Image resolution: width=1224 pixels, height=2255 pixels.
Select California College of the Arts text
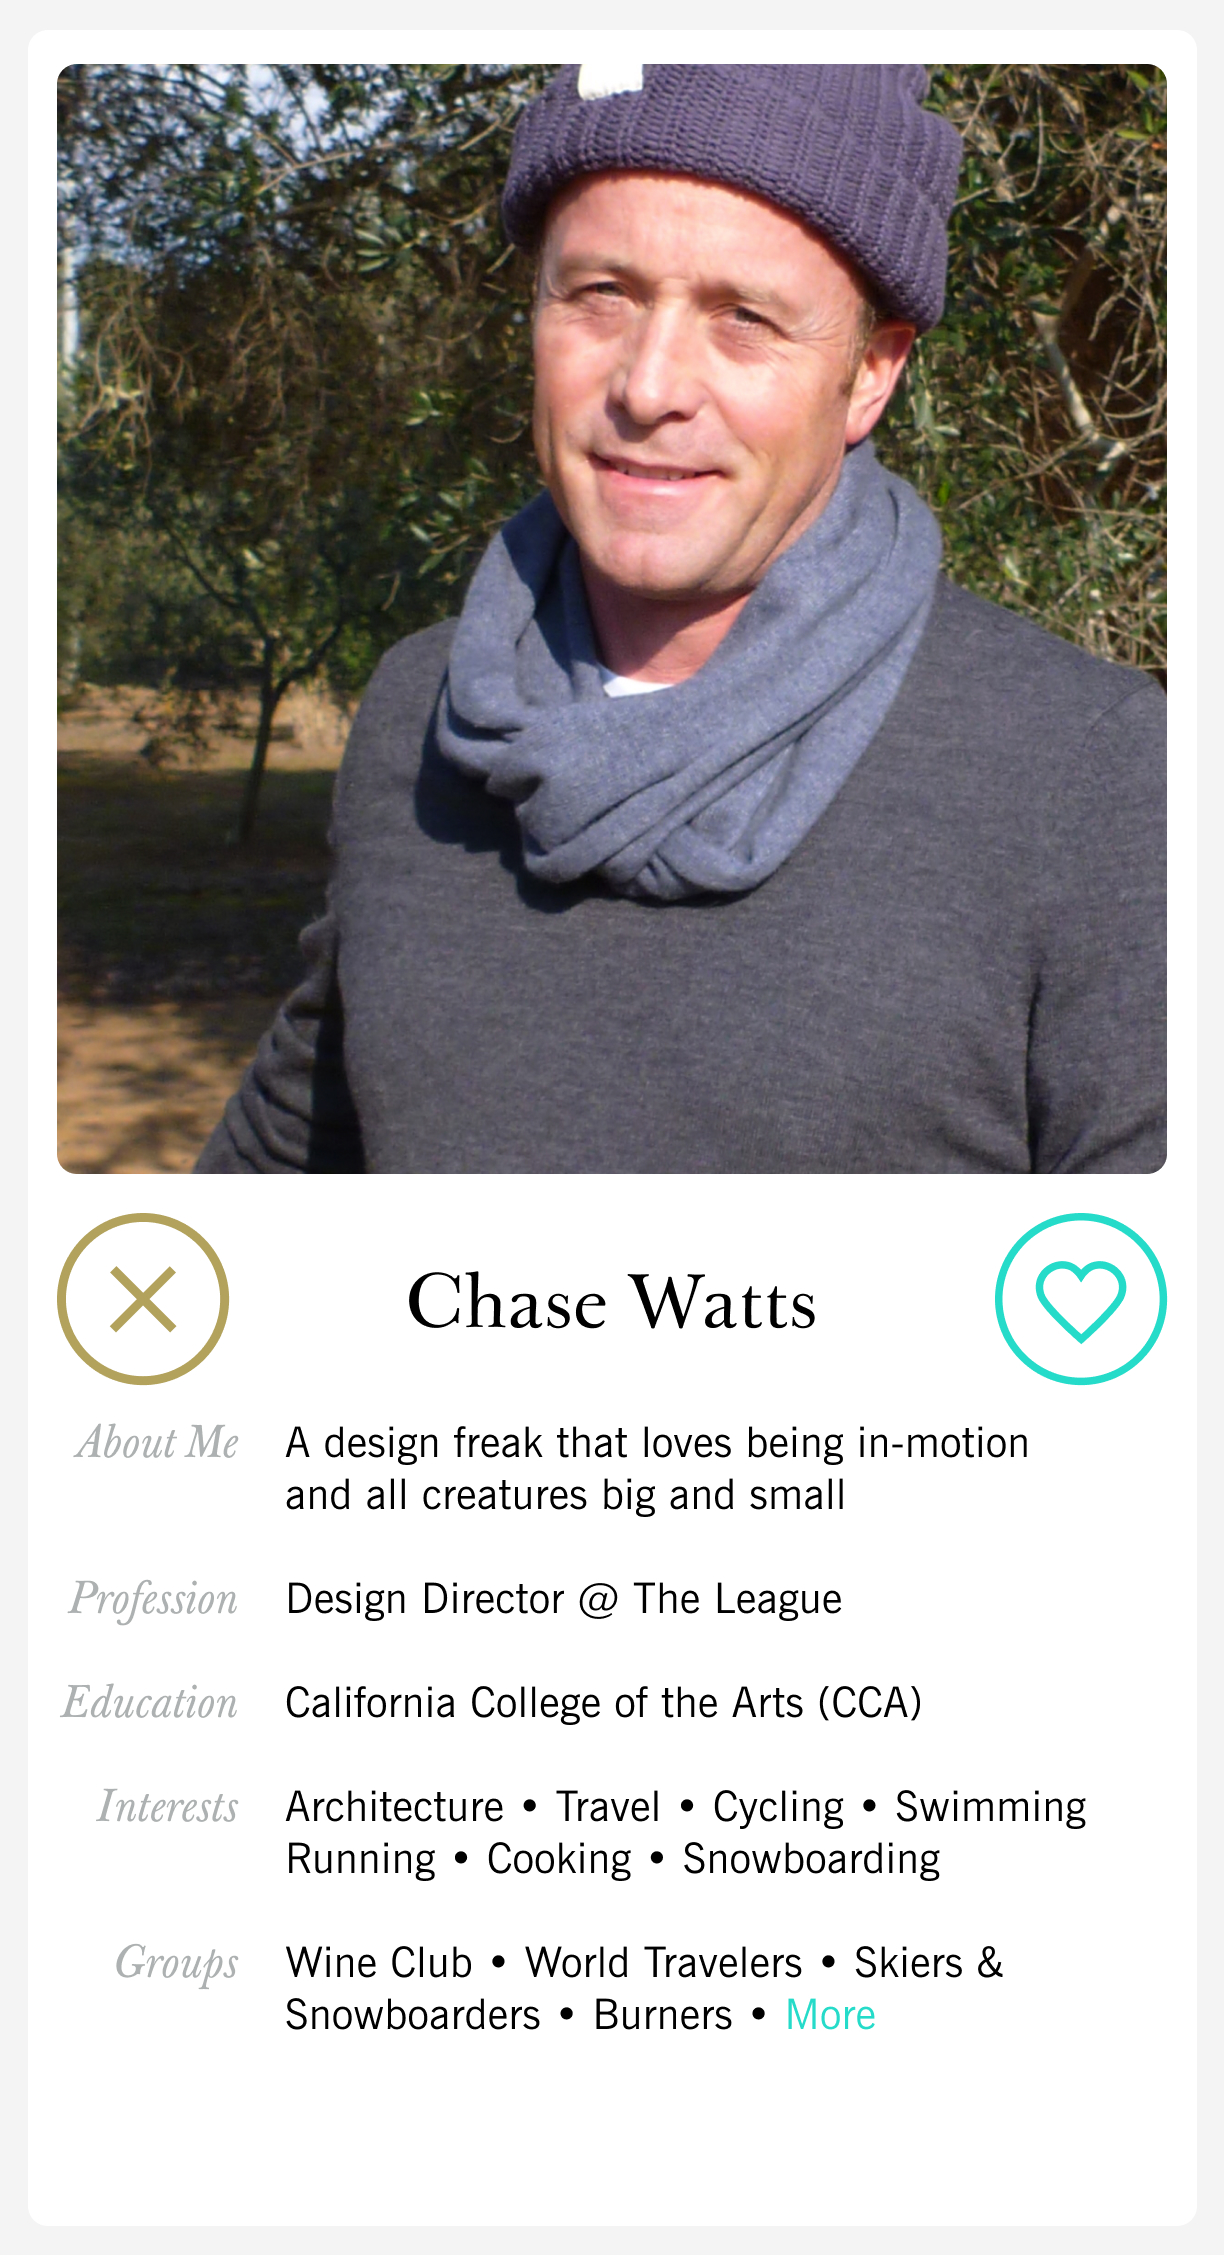[x=603, y=1703]
